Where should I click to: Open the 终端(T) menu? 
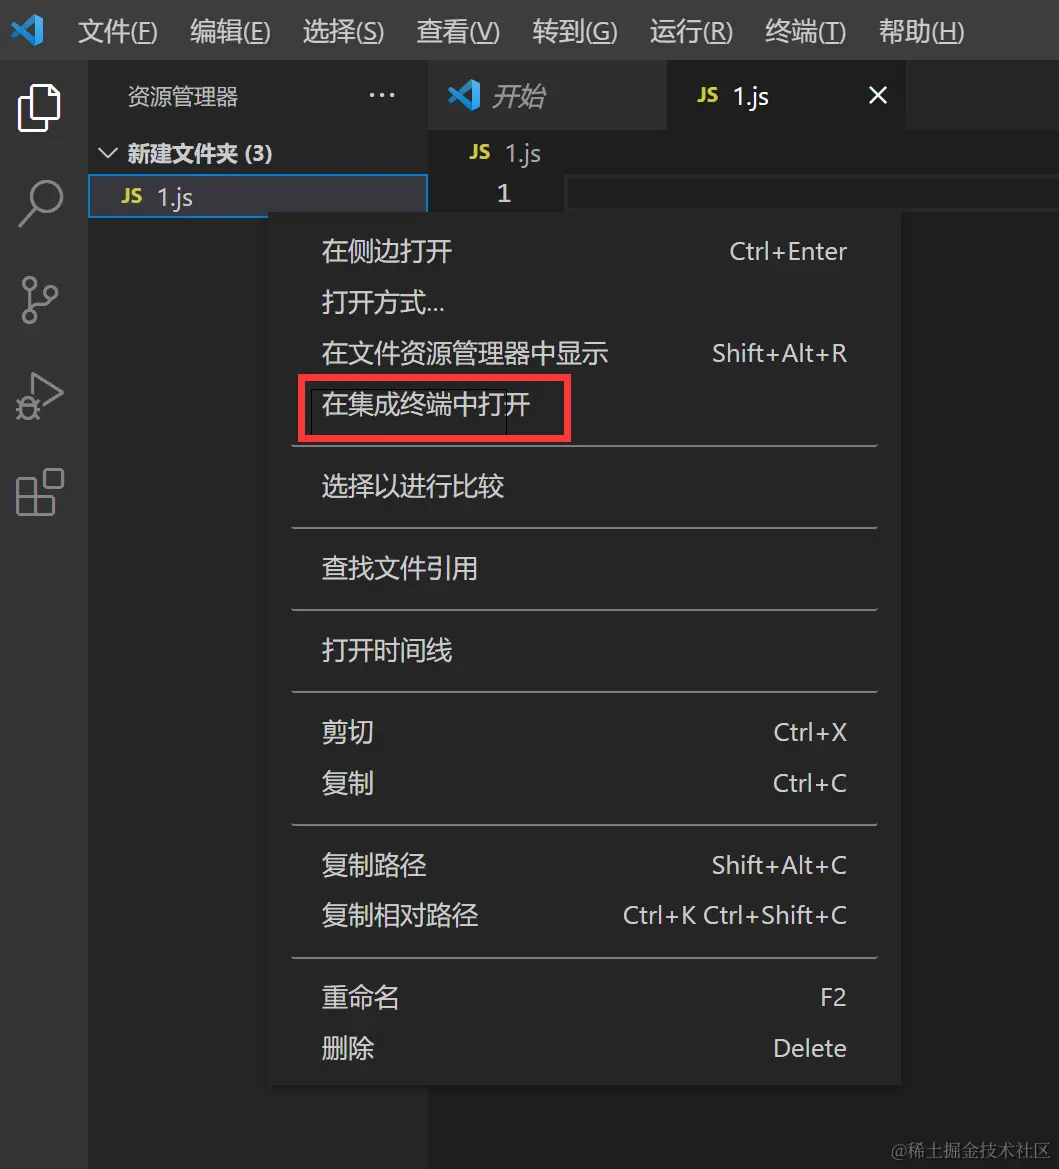coord(803,31)
